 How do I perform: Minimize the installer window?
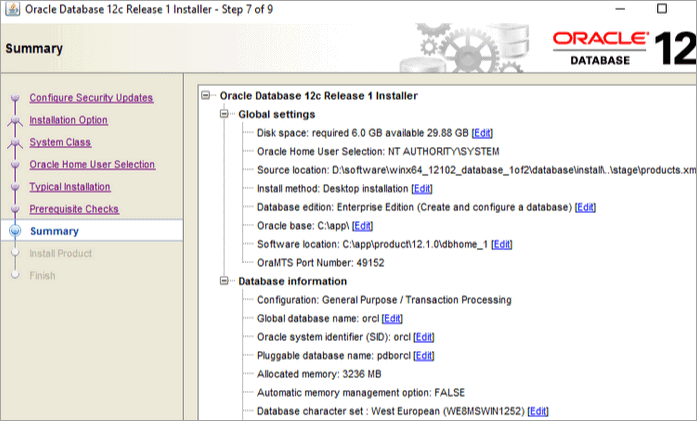pyautogui.click(x=621, y=9)
